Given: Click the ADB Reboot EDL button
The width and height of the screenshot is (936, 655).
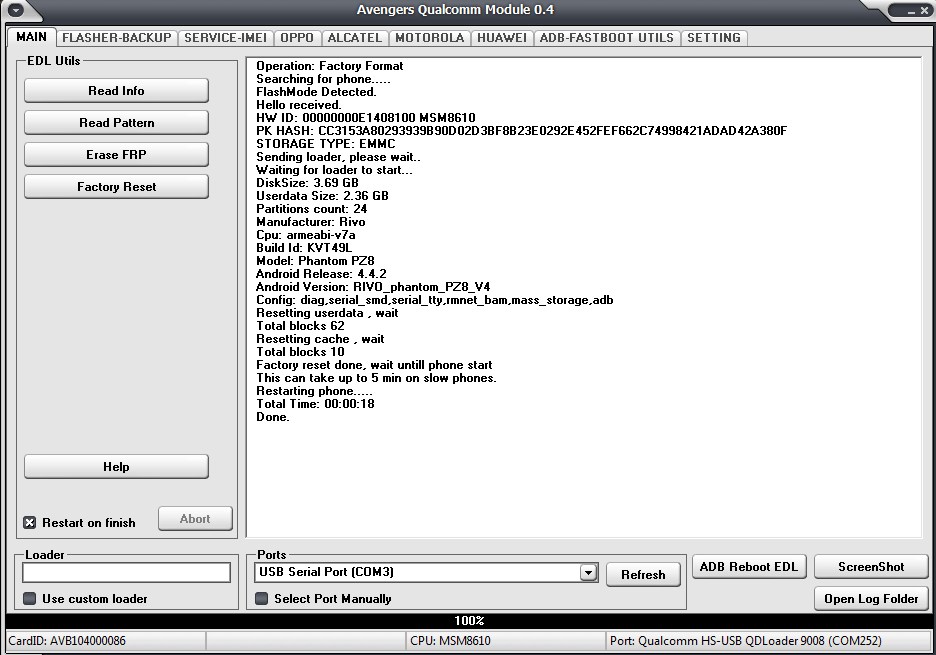Looking at the screenshot, I should [x=749, y=567].
